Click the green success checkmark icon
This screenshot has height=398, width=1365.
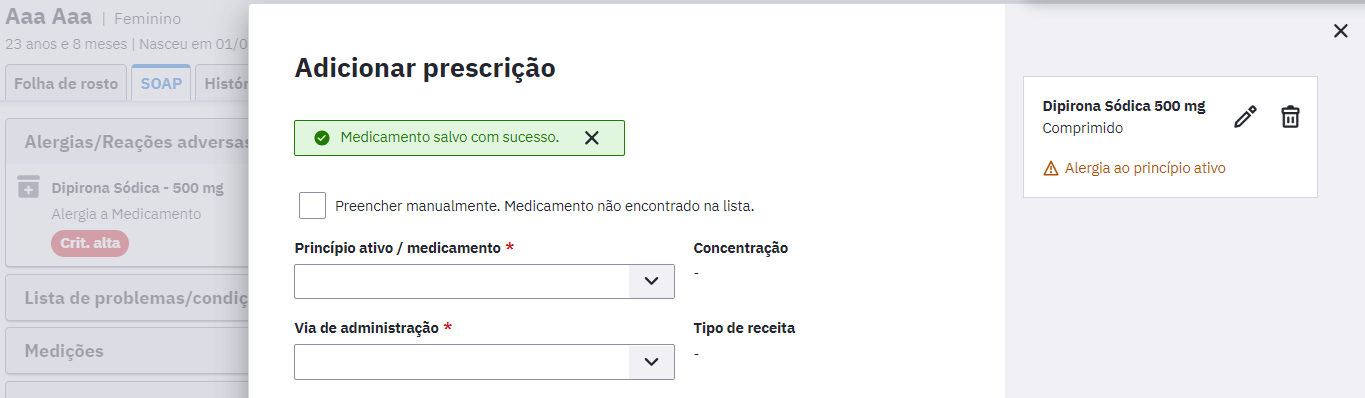[321, 138]
